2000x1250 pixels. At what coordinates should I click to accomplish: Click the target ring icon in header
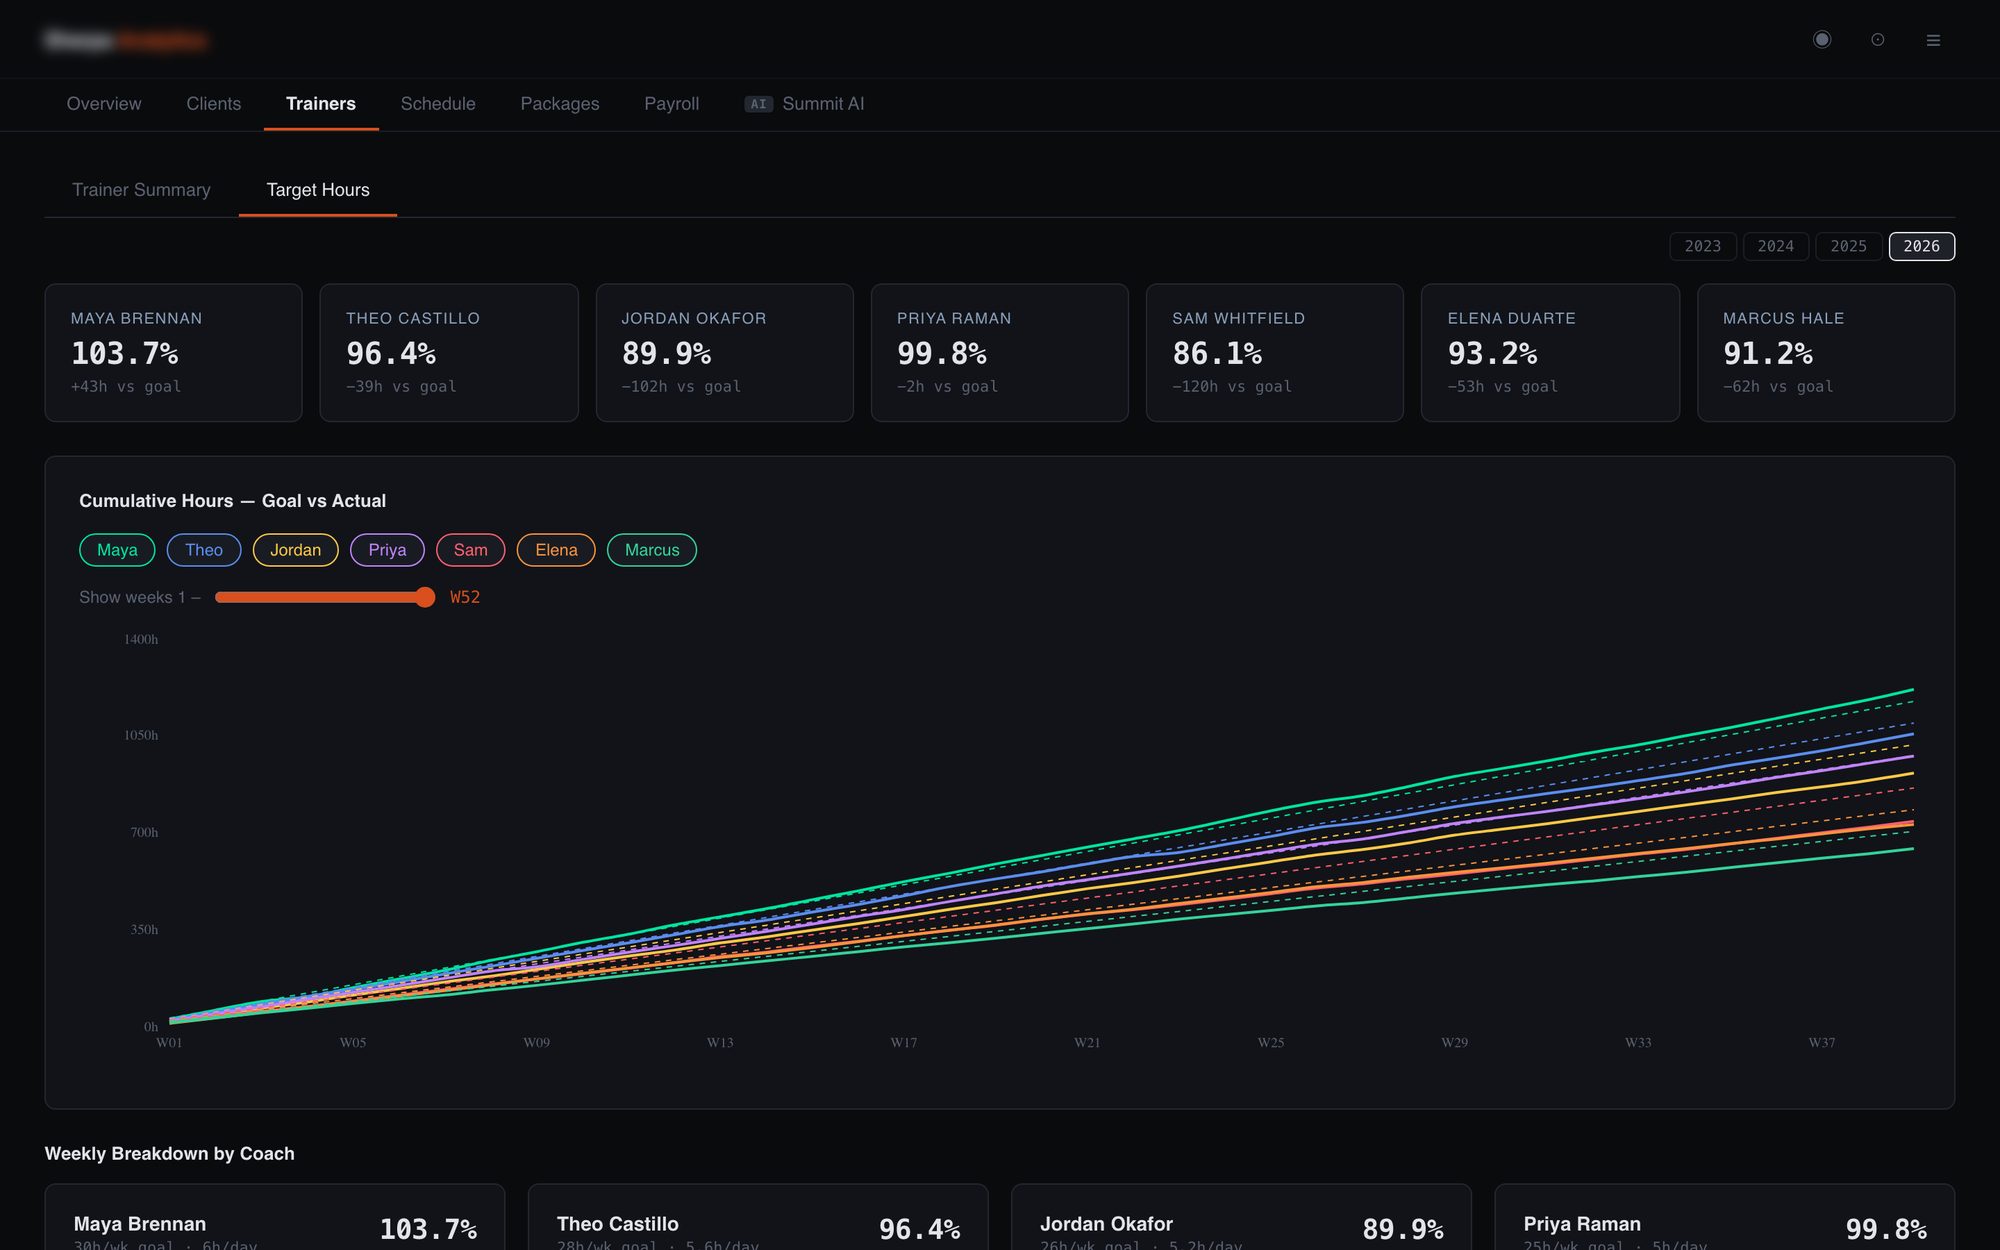pos(1878,40)
